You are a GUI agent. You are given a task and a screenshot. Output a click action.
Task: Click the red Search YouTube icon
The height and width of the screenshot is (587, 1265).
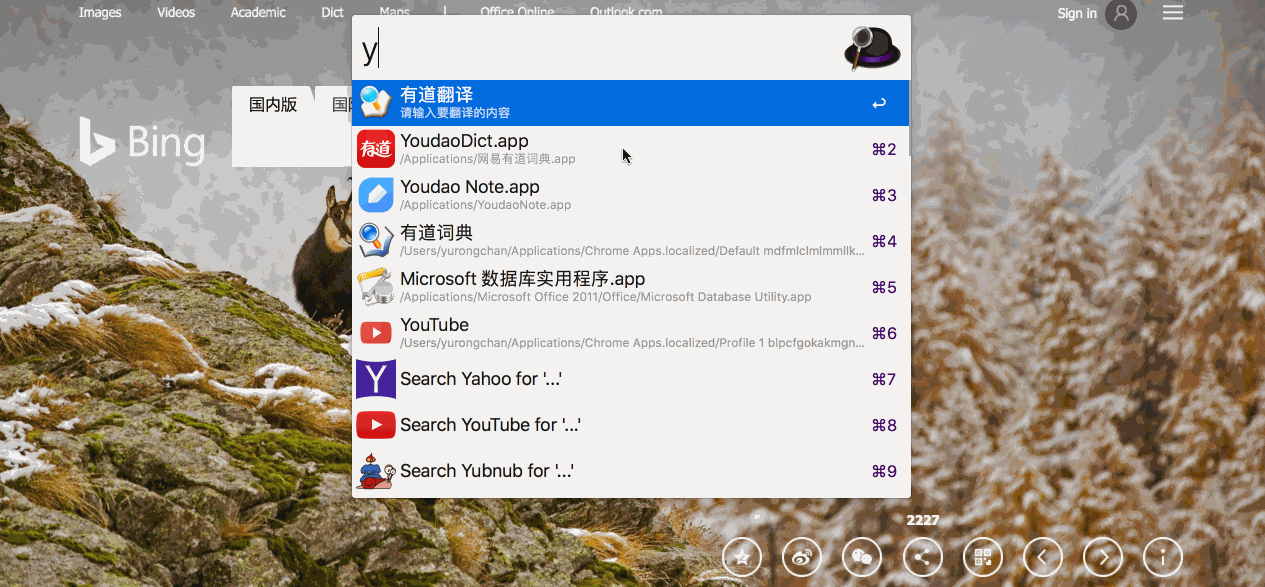[x=376, y=425]
